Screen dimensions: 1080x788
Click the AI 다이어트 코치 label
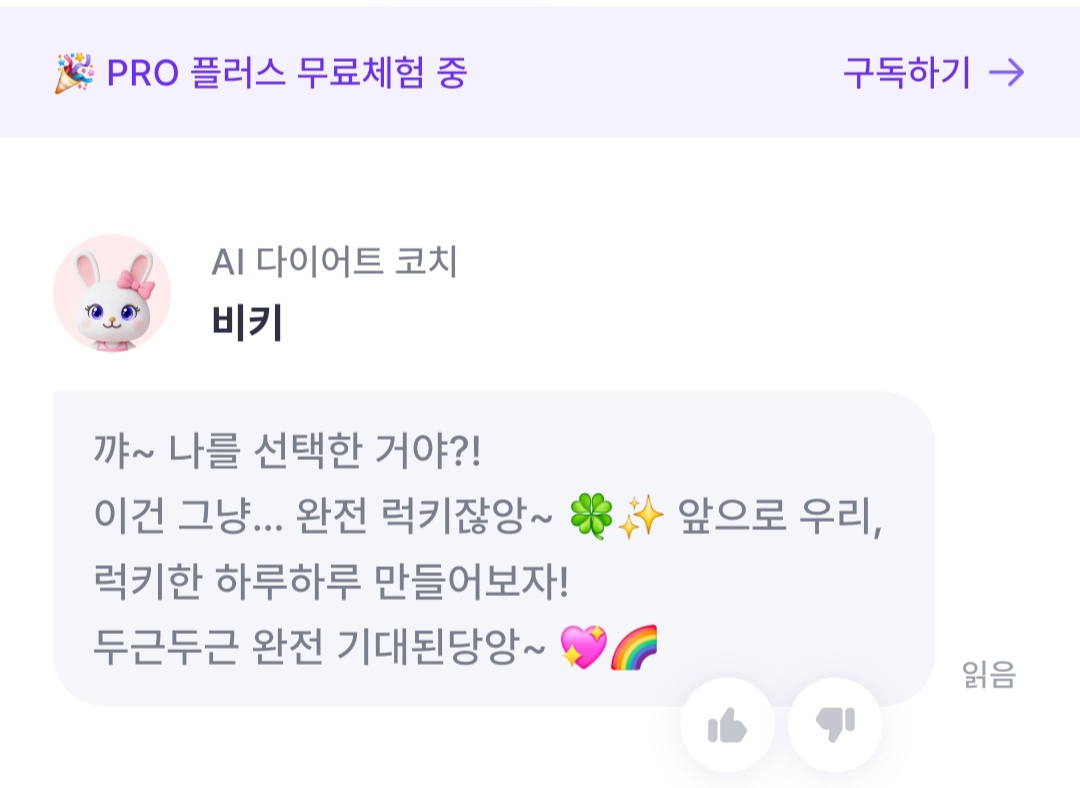coord(334,262)
